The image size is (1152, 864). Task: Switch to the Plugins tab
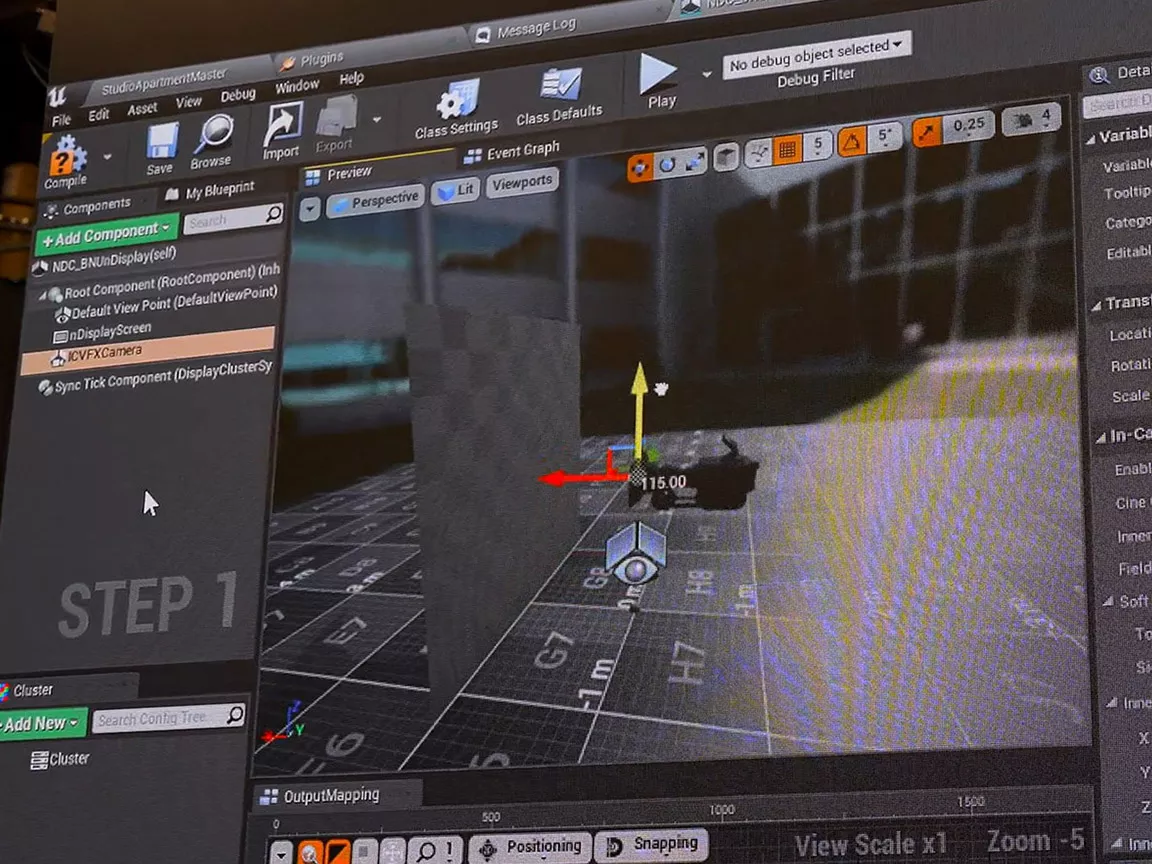312,60
